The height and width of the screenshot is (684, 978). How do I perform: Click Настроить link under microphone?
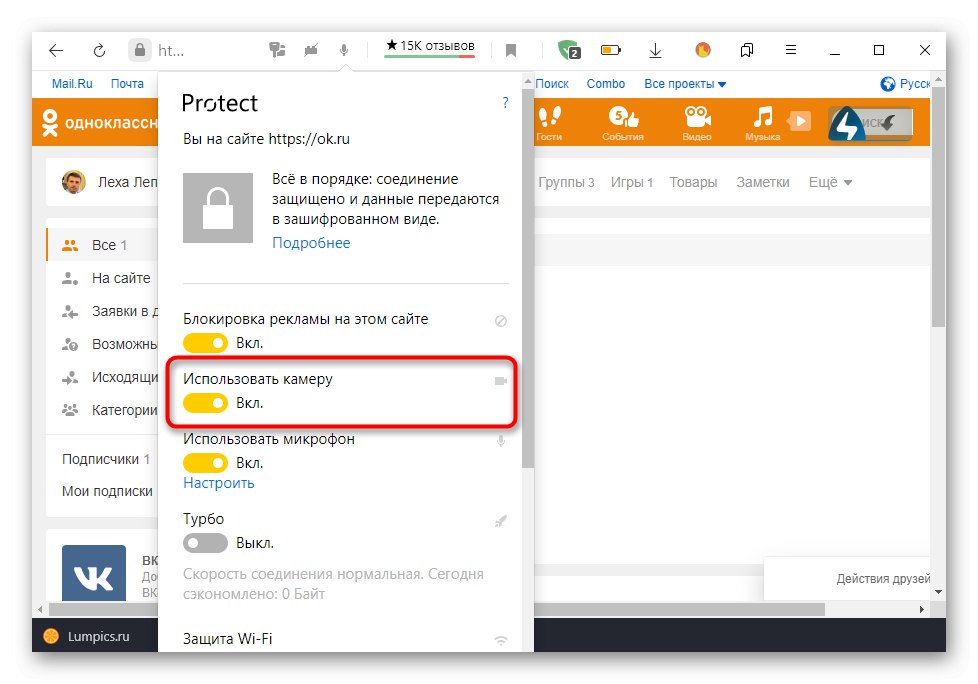click(218, 483)
